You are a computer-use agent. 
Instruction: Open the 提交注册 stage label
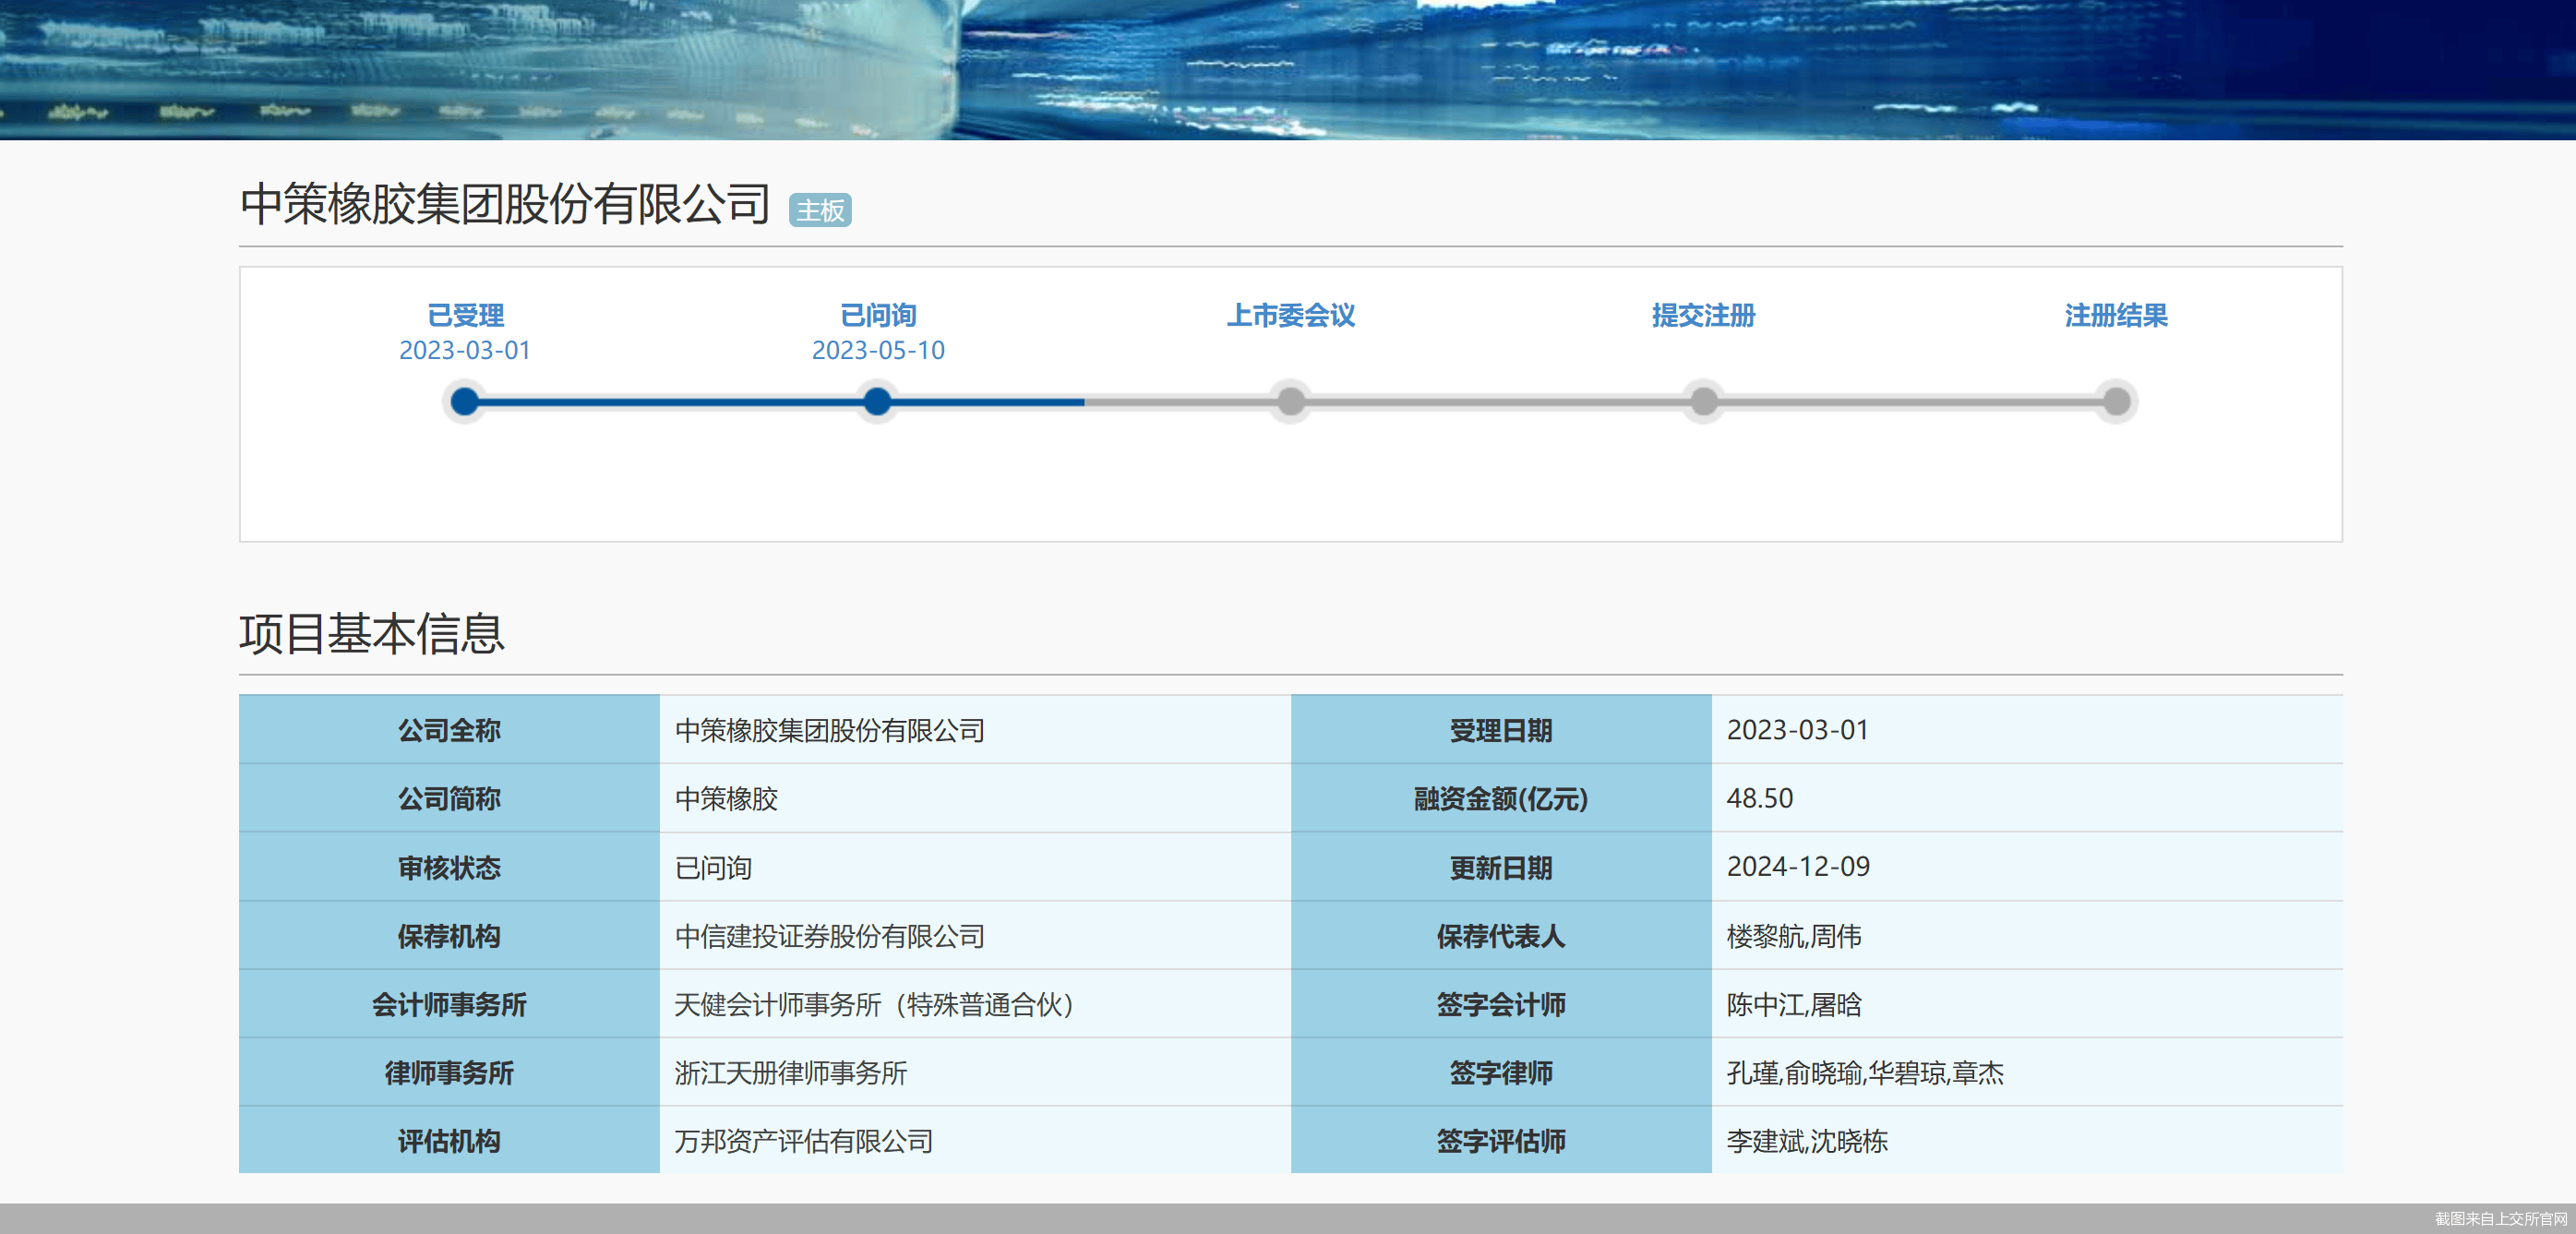tap(1704, 315)
